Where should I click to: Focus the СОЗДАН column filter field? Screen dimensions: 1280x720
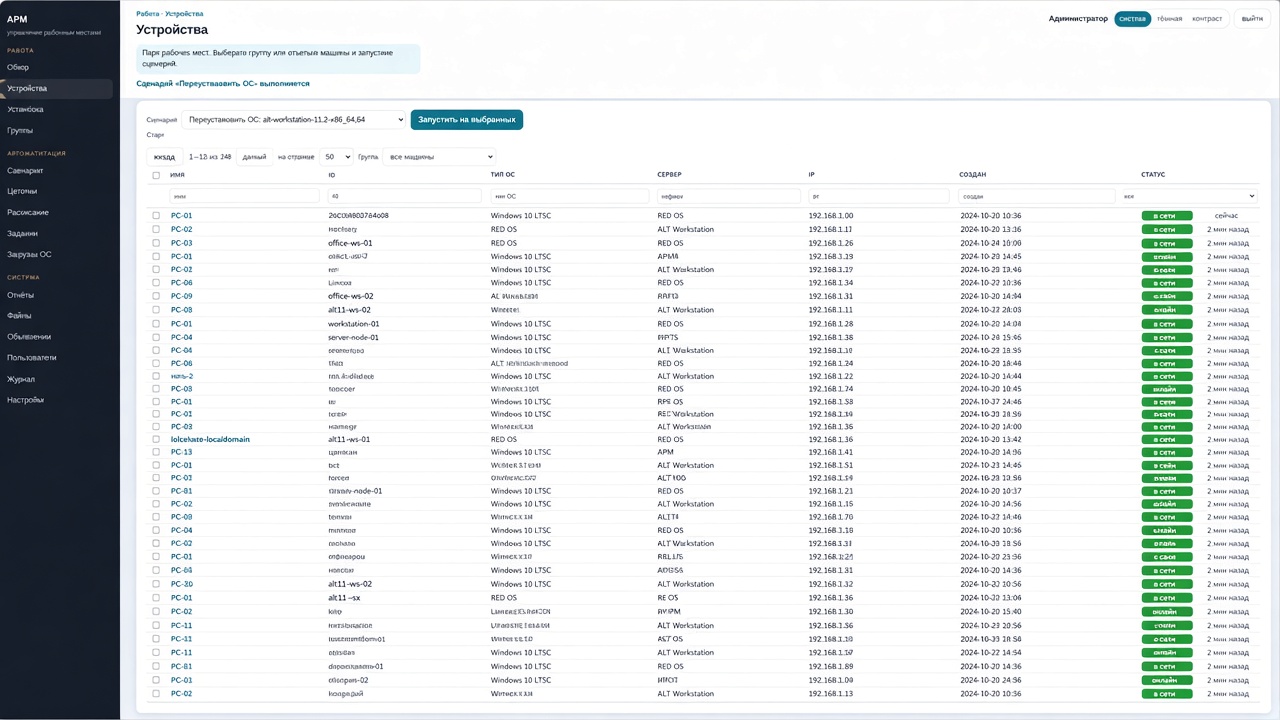(x=1036, y=197)
